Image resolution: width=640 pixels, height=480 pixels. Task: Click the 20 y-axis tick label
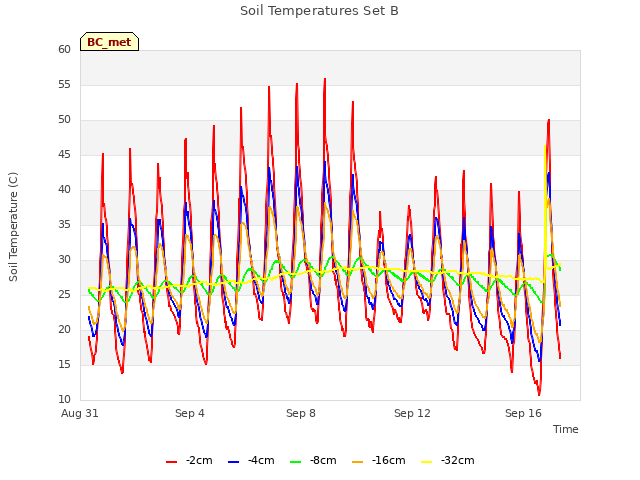[64, 329]
